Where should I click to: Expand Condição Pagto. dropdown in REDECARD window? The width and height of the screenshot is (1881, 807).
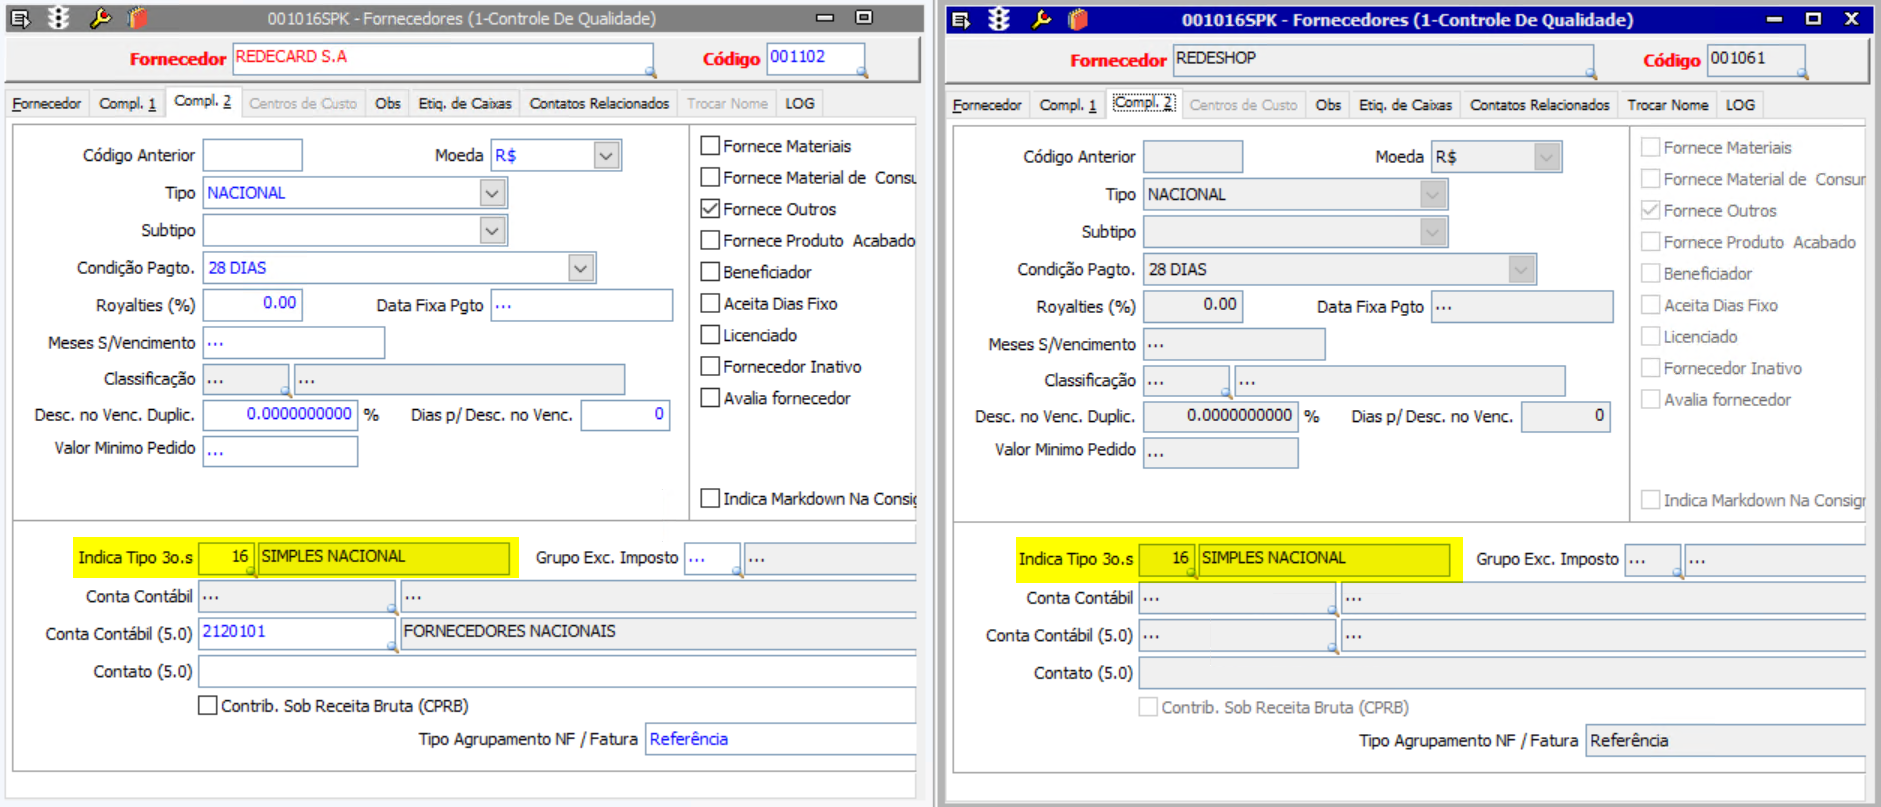pos(581,268)
